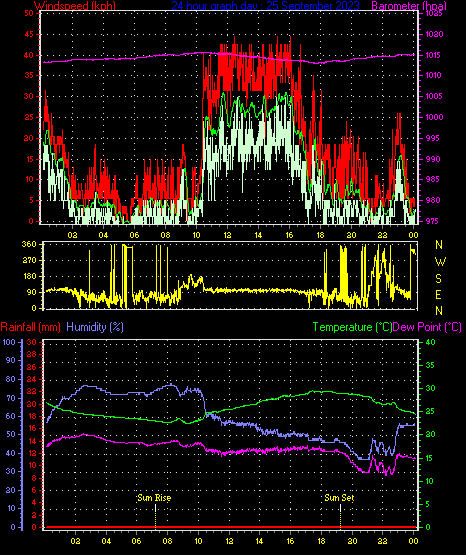Click the 25 value on temperature axis
This screenshot has height=555, width=466.
click(430, 412)
